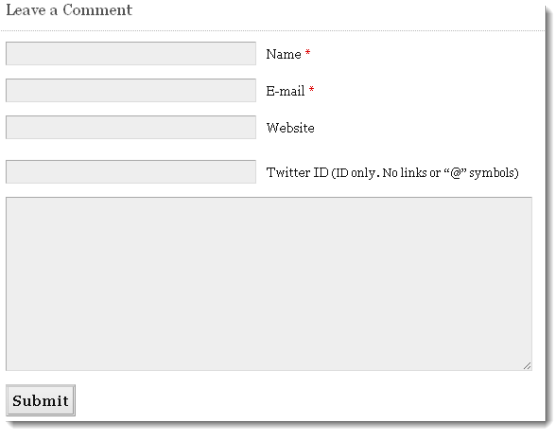Click the "Leave a Comment" heading
This screenshot has height=435, width=560.
[69, 10]
